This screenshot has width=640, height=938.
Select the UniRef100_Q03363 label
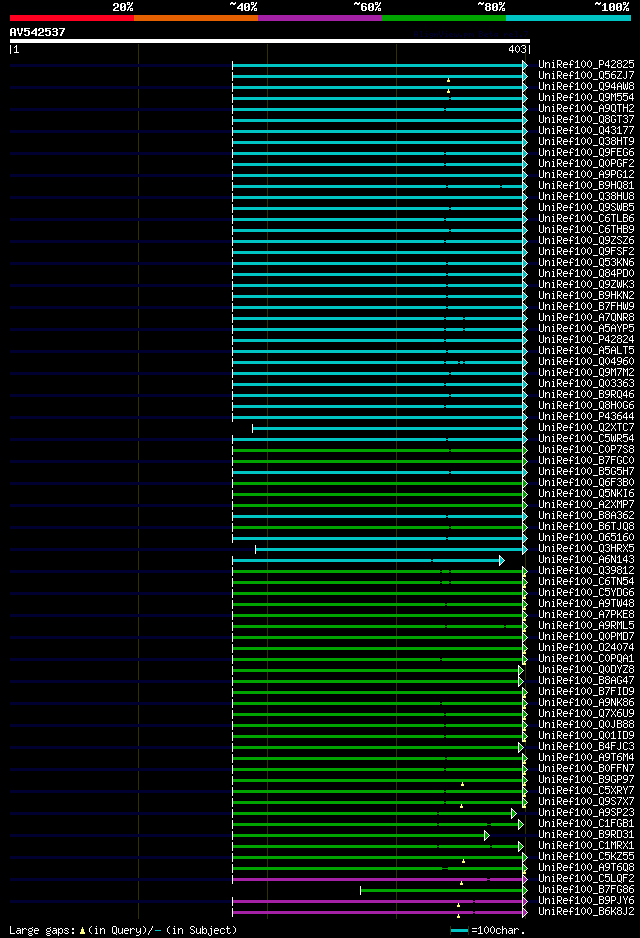coord(586,384)
